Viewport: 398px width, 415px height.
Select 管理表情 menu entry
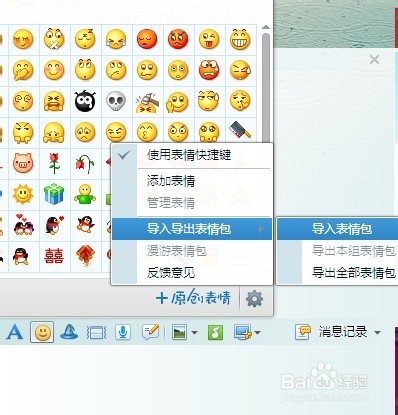tap(192, 203)
